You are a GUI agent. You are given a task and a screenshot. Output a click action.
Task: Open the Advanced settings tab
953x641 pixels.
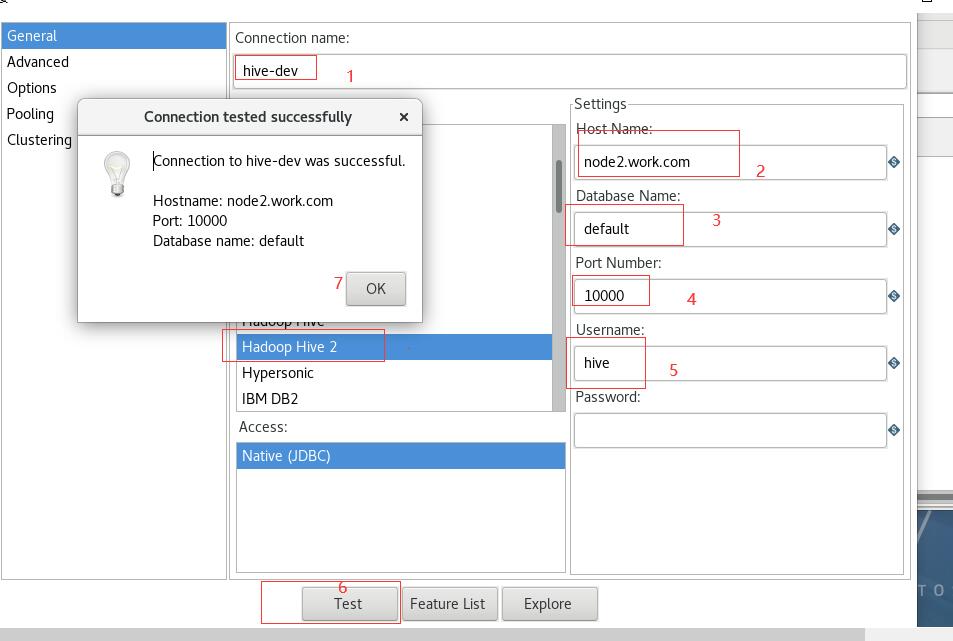coord(114,62)
